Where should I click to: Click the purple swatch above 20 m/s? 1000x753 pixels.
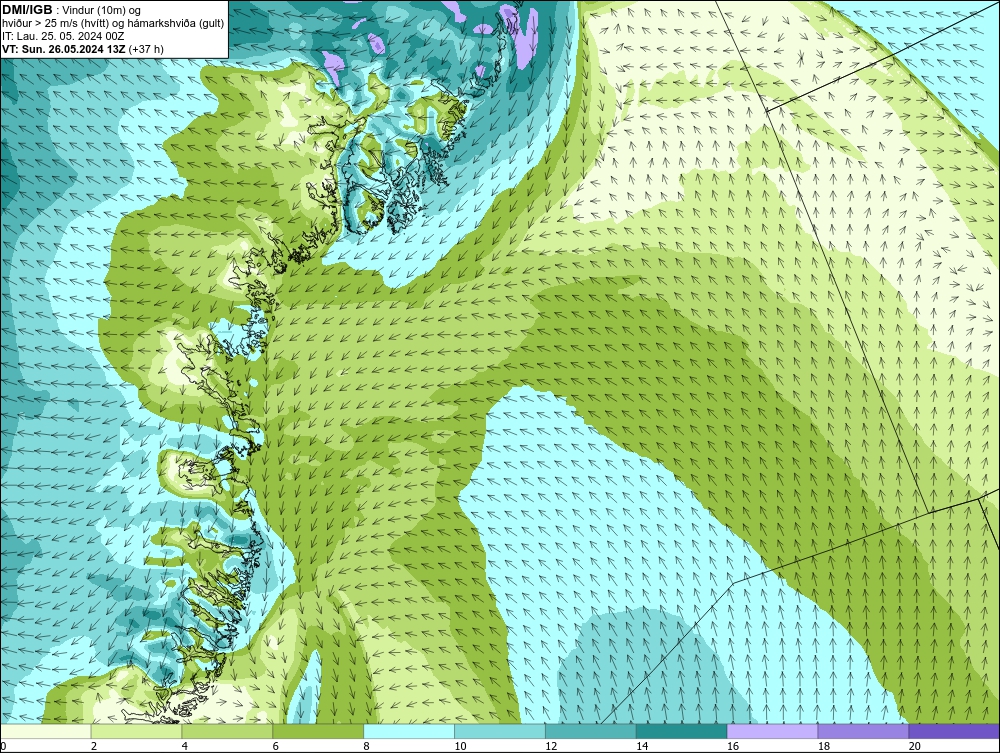pyautogui.click(x=954, y=731)
